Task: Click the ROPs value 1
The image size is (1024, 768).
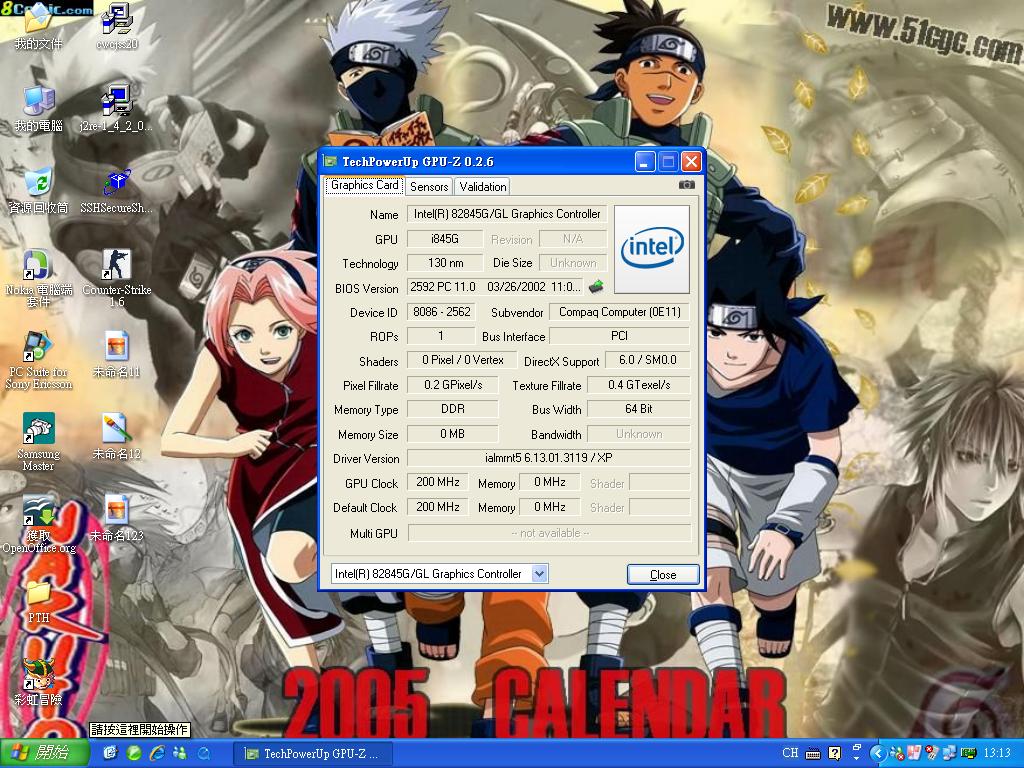Action: [x=441, y=336]
